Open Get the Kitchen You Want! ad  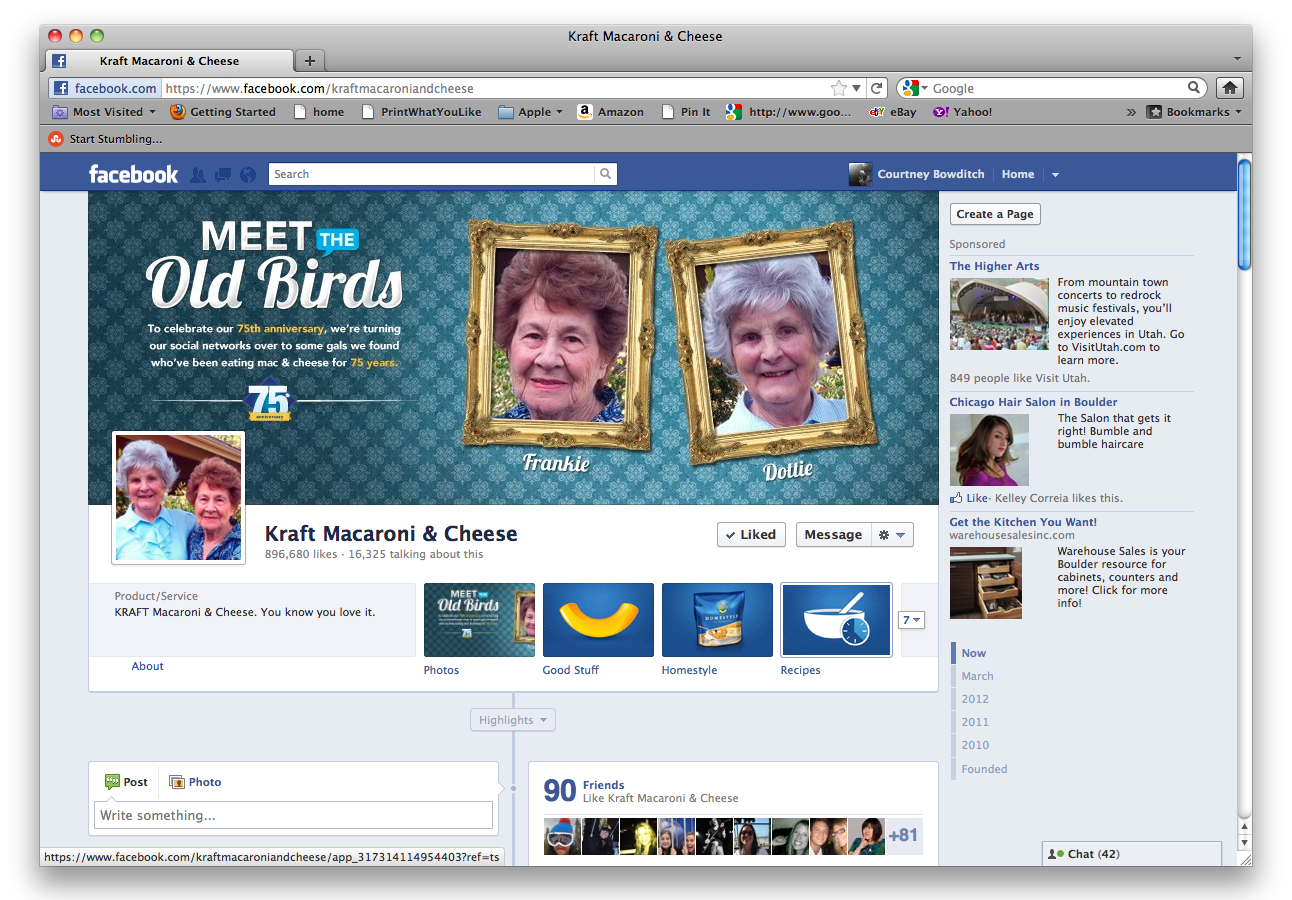pyautogui.click(x=1023, y=522)
